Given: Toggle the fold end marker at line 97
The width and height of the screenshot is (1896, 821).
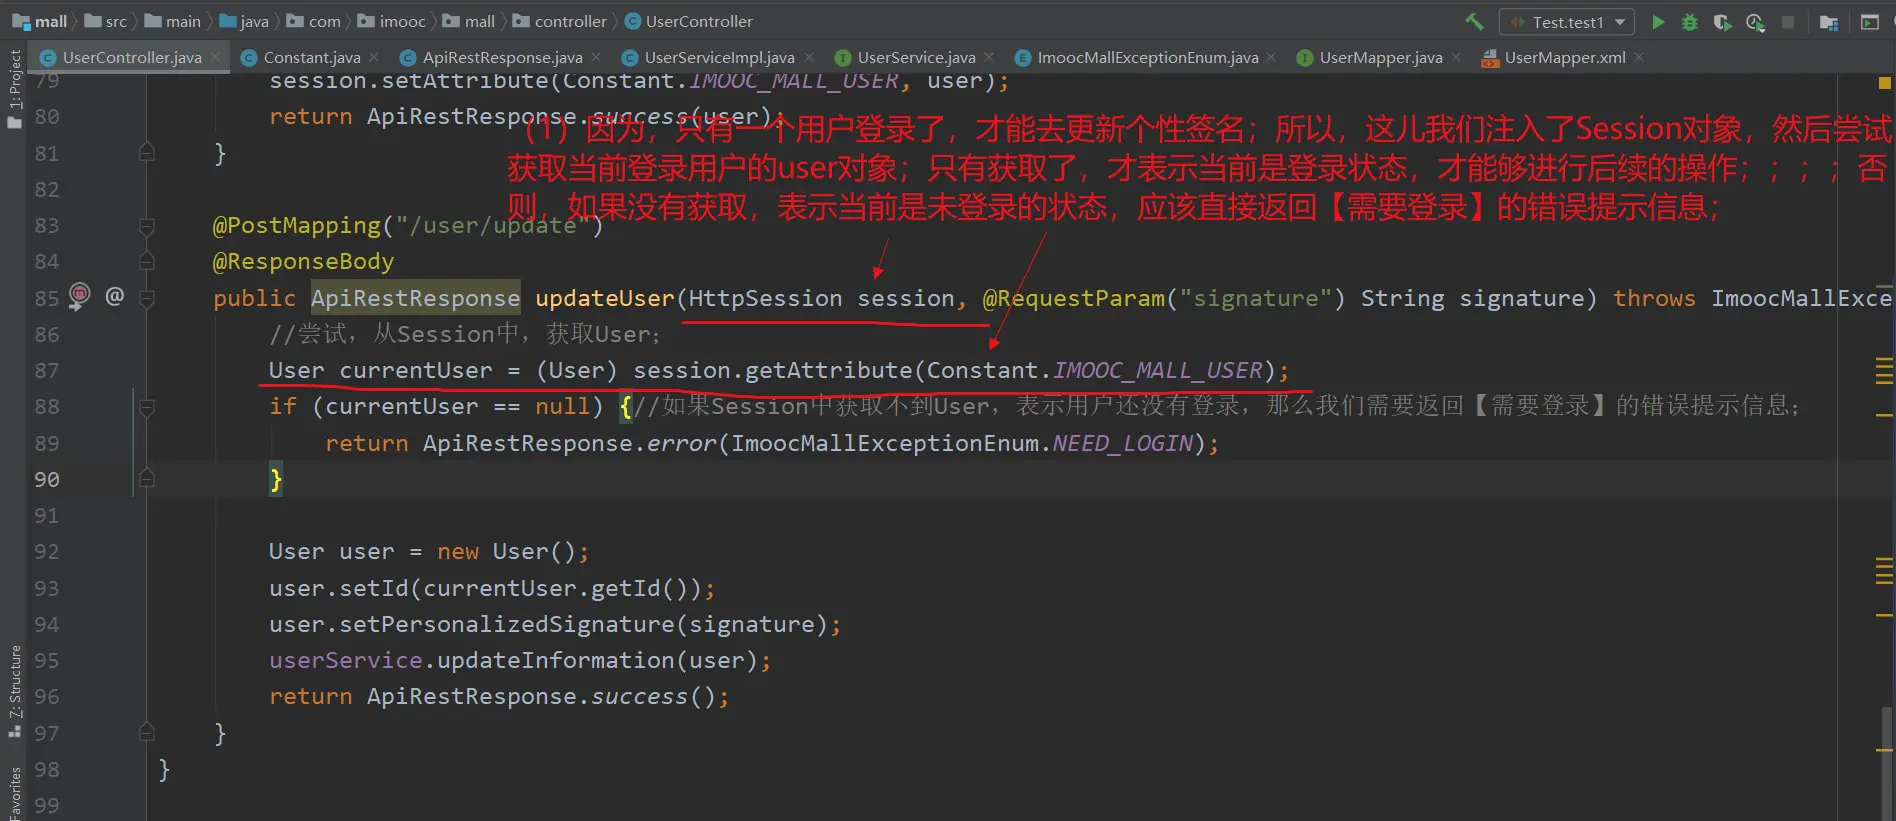Looking at the screenshot, I should 147,733.
